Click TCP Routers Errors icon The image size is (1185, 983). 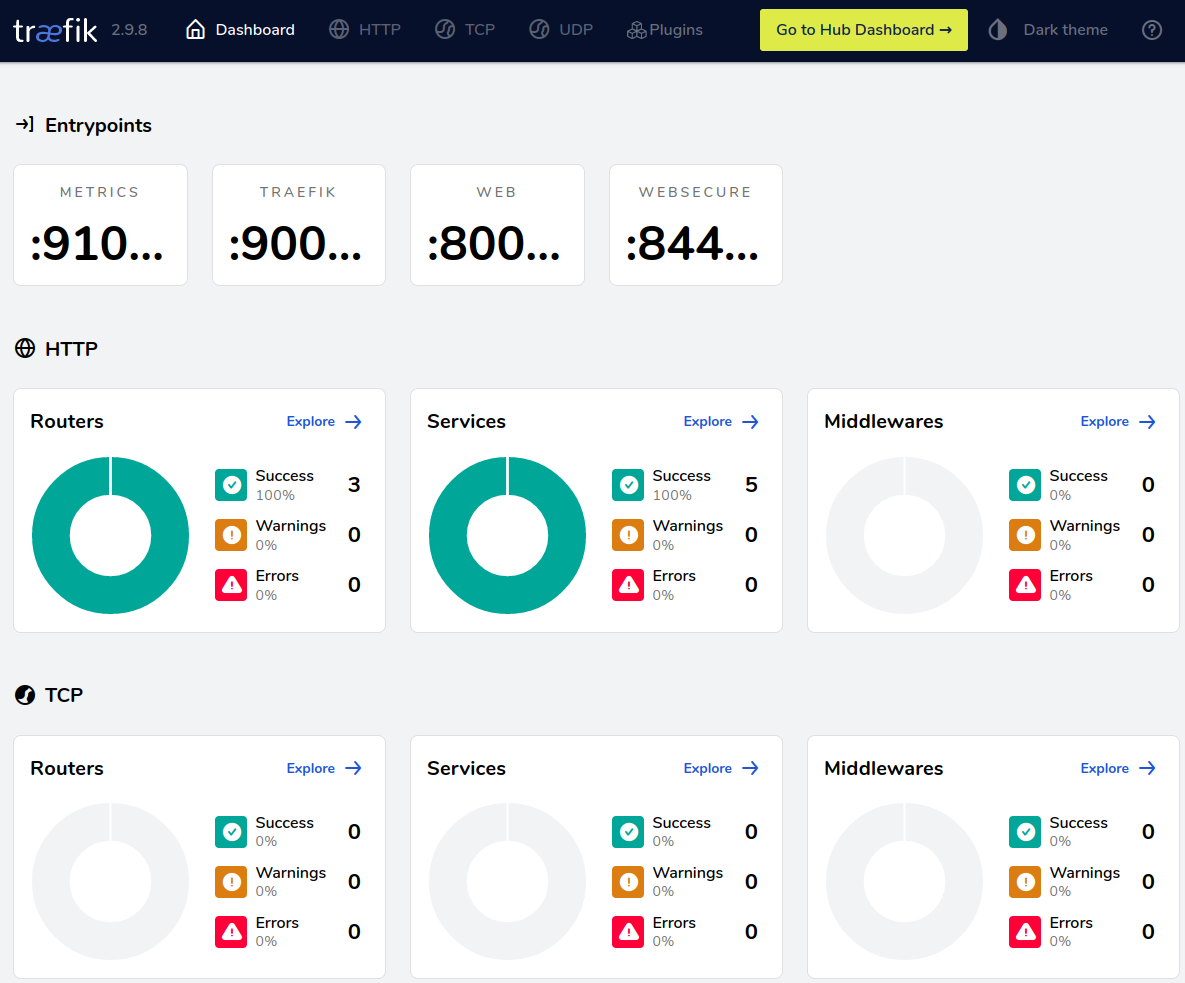coord(231,932)
